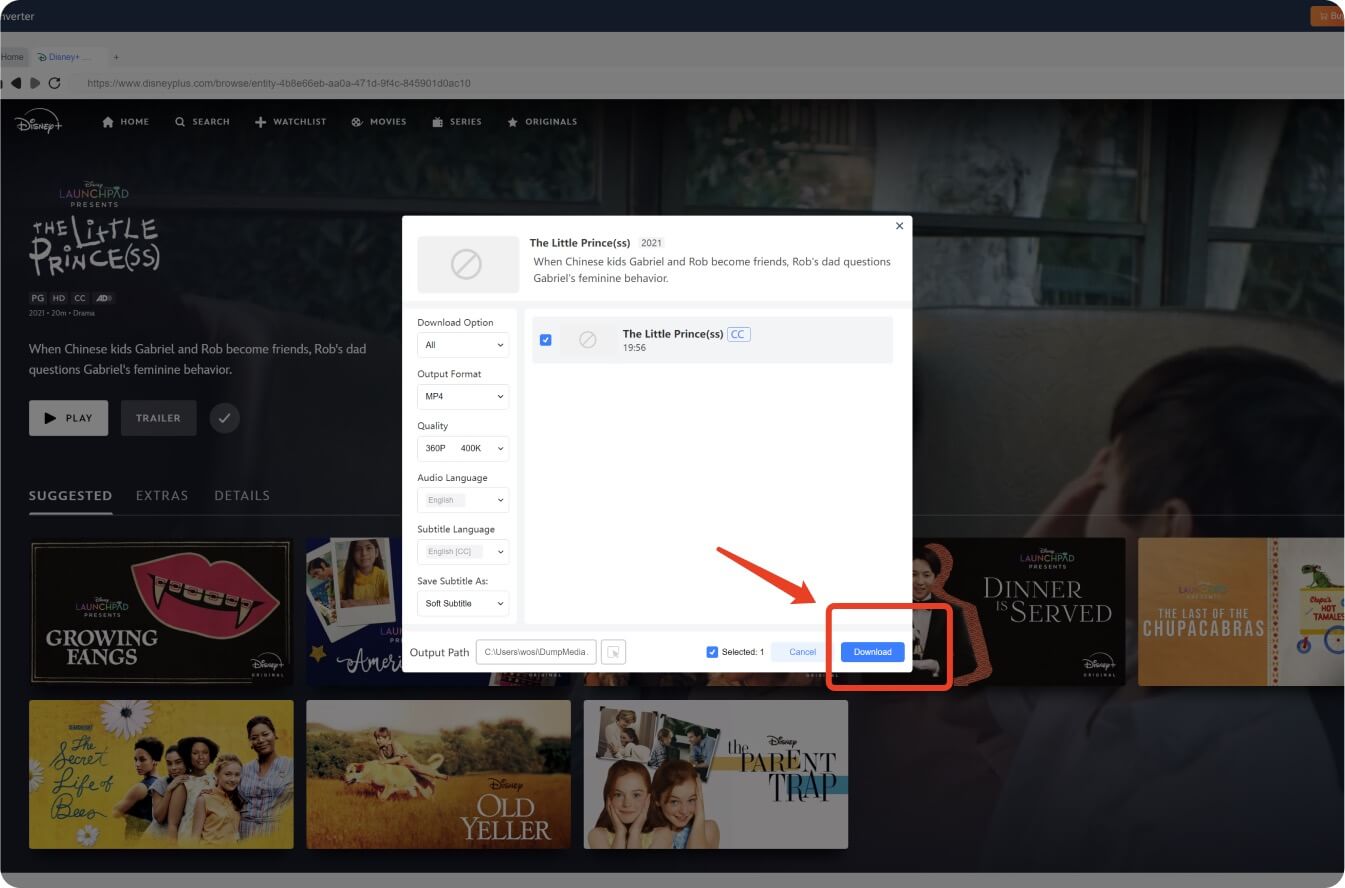Image resolution: width=1345 pixels, height=888 pixels.
Task: Open SEARCH in Disney+ navigation
Action: point(202,122)
